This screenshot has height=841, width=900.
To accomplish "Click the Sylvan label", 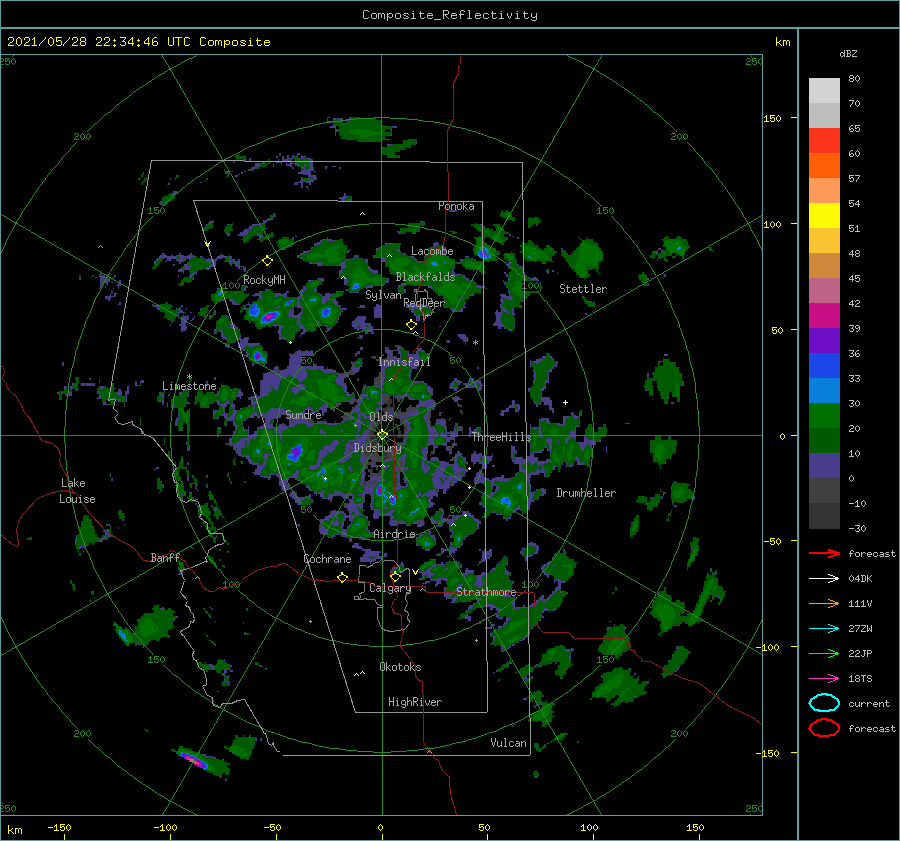I will tap(383, 296).
